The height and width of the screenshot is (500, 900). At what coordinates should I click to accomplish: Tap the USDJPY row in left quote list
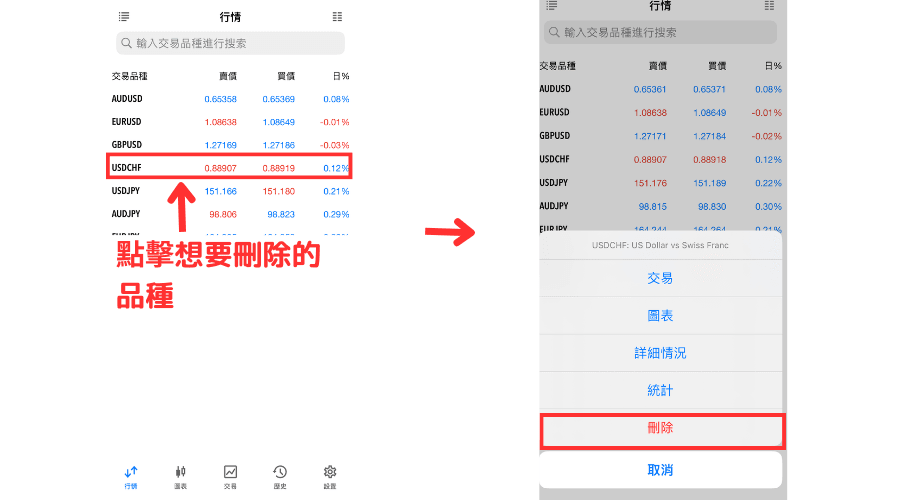pyautogui.click(x=230, y=191)
